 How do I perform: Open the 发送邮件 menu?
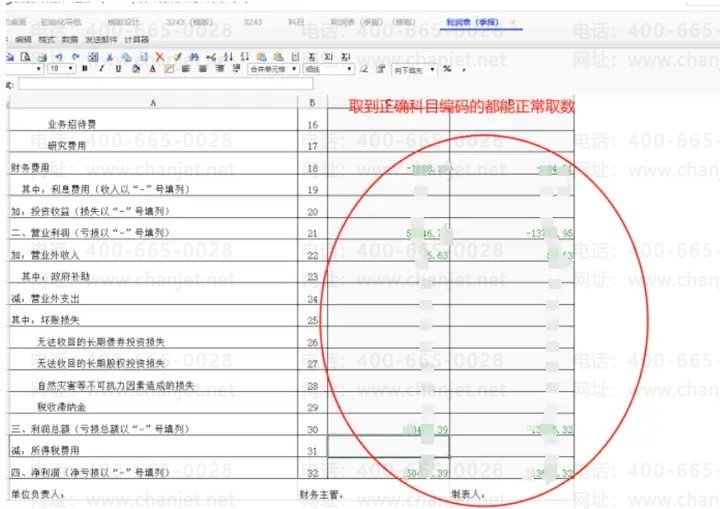101,40
